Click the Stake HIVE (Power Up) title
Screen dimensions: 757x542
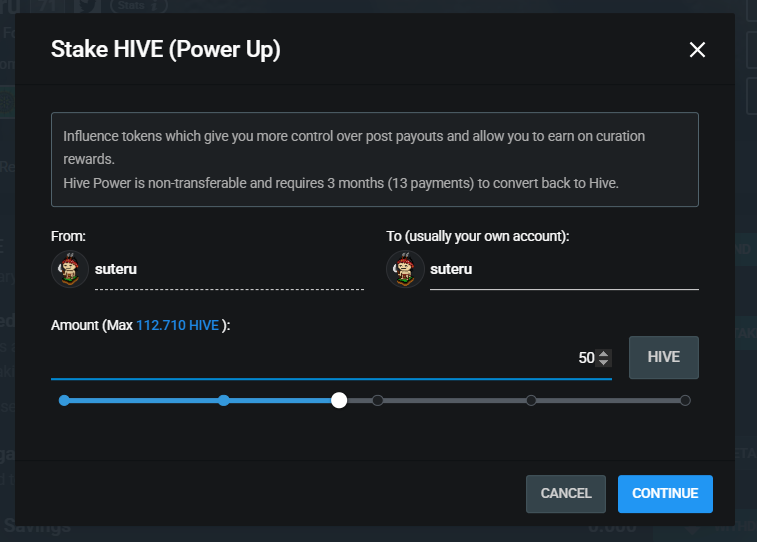point(166,49)
